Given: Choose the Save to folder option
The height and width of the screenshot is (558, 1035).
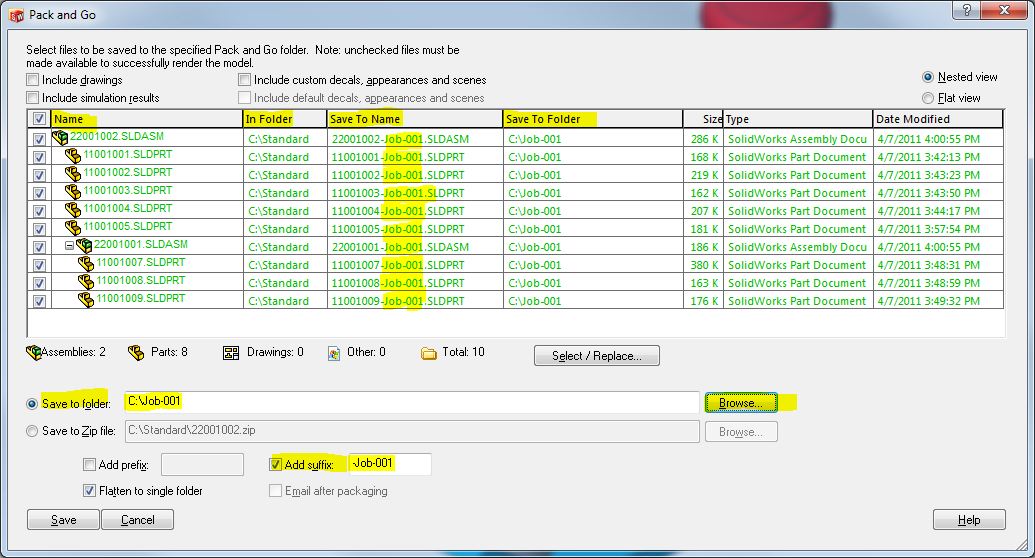Looking at the screenshot, I should (x=32, y=403).
